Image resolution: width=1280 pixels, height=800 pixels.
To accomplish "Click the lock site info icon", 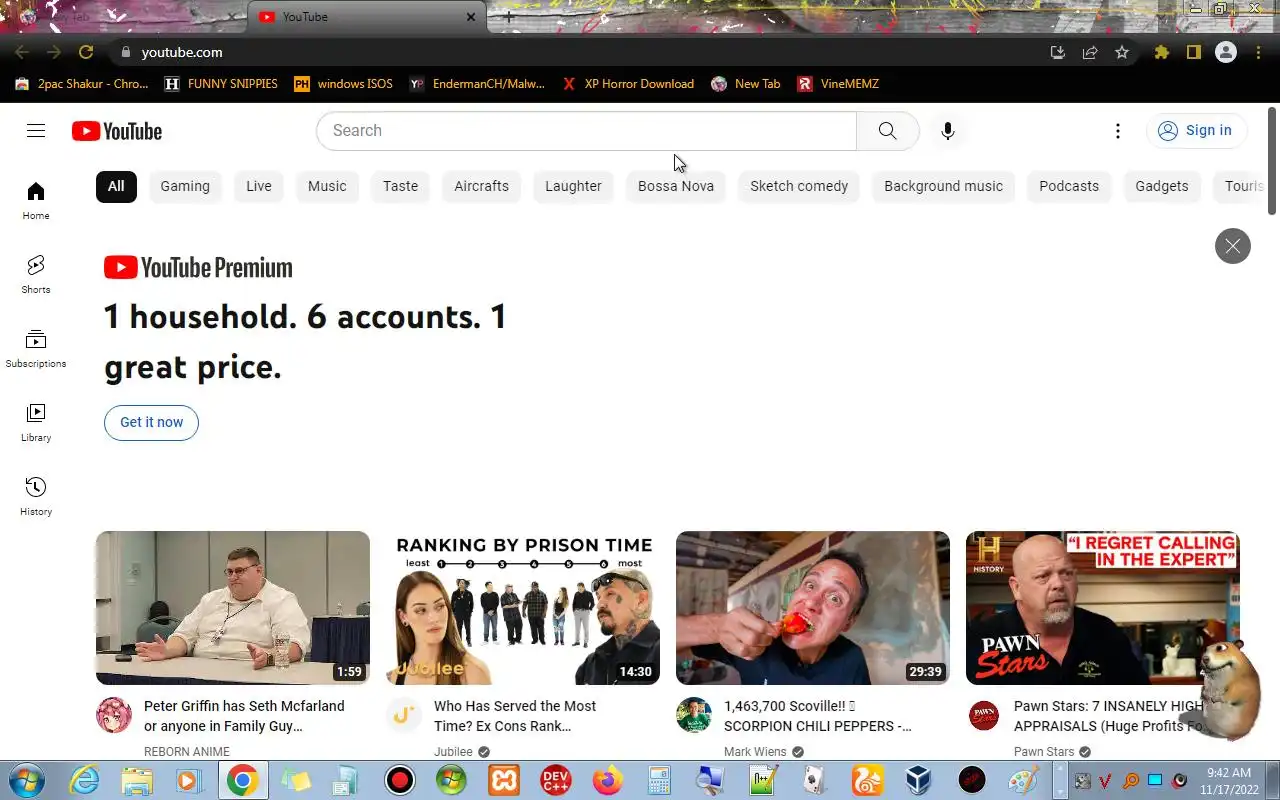I will [x=125, y=52].
